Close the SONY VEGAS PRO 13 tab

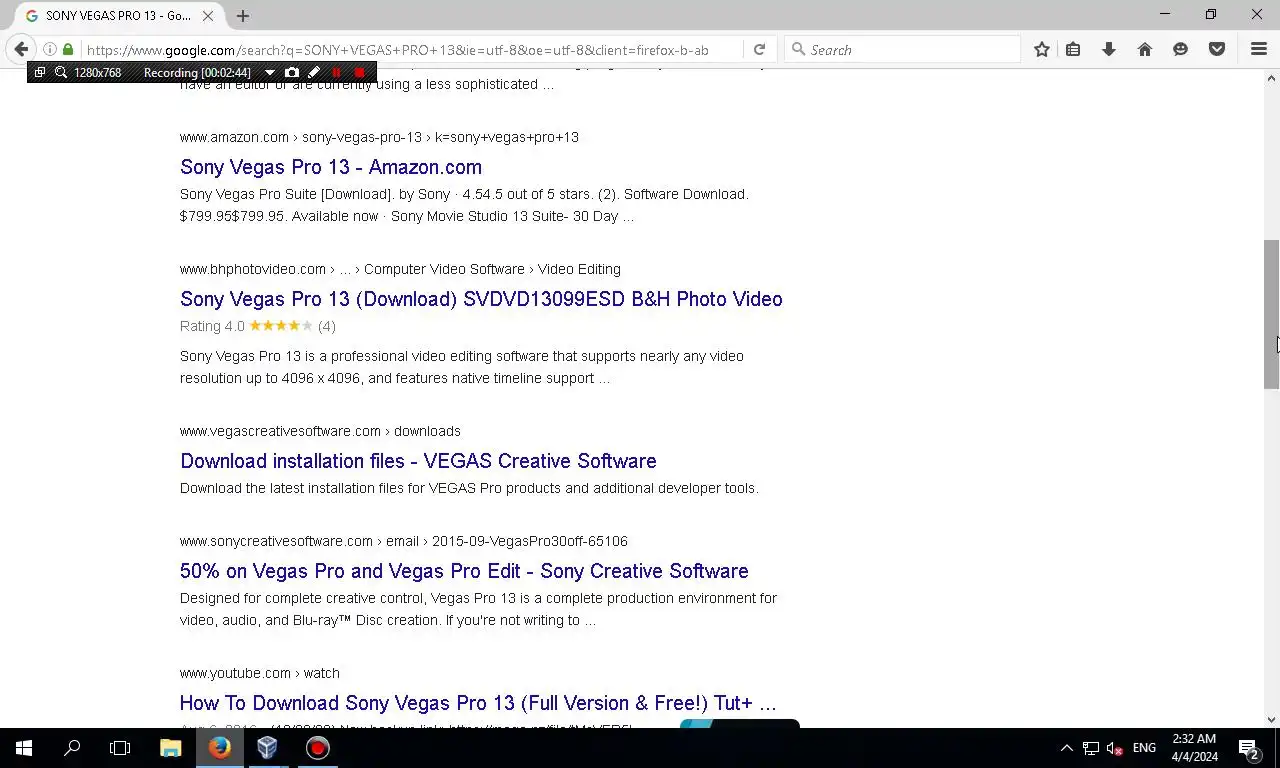[x=208, y=15]
